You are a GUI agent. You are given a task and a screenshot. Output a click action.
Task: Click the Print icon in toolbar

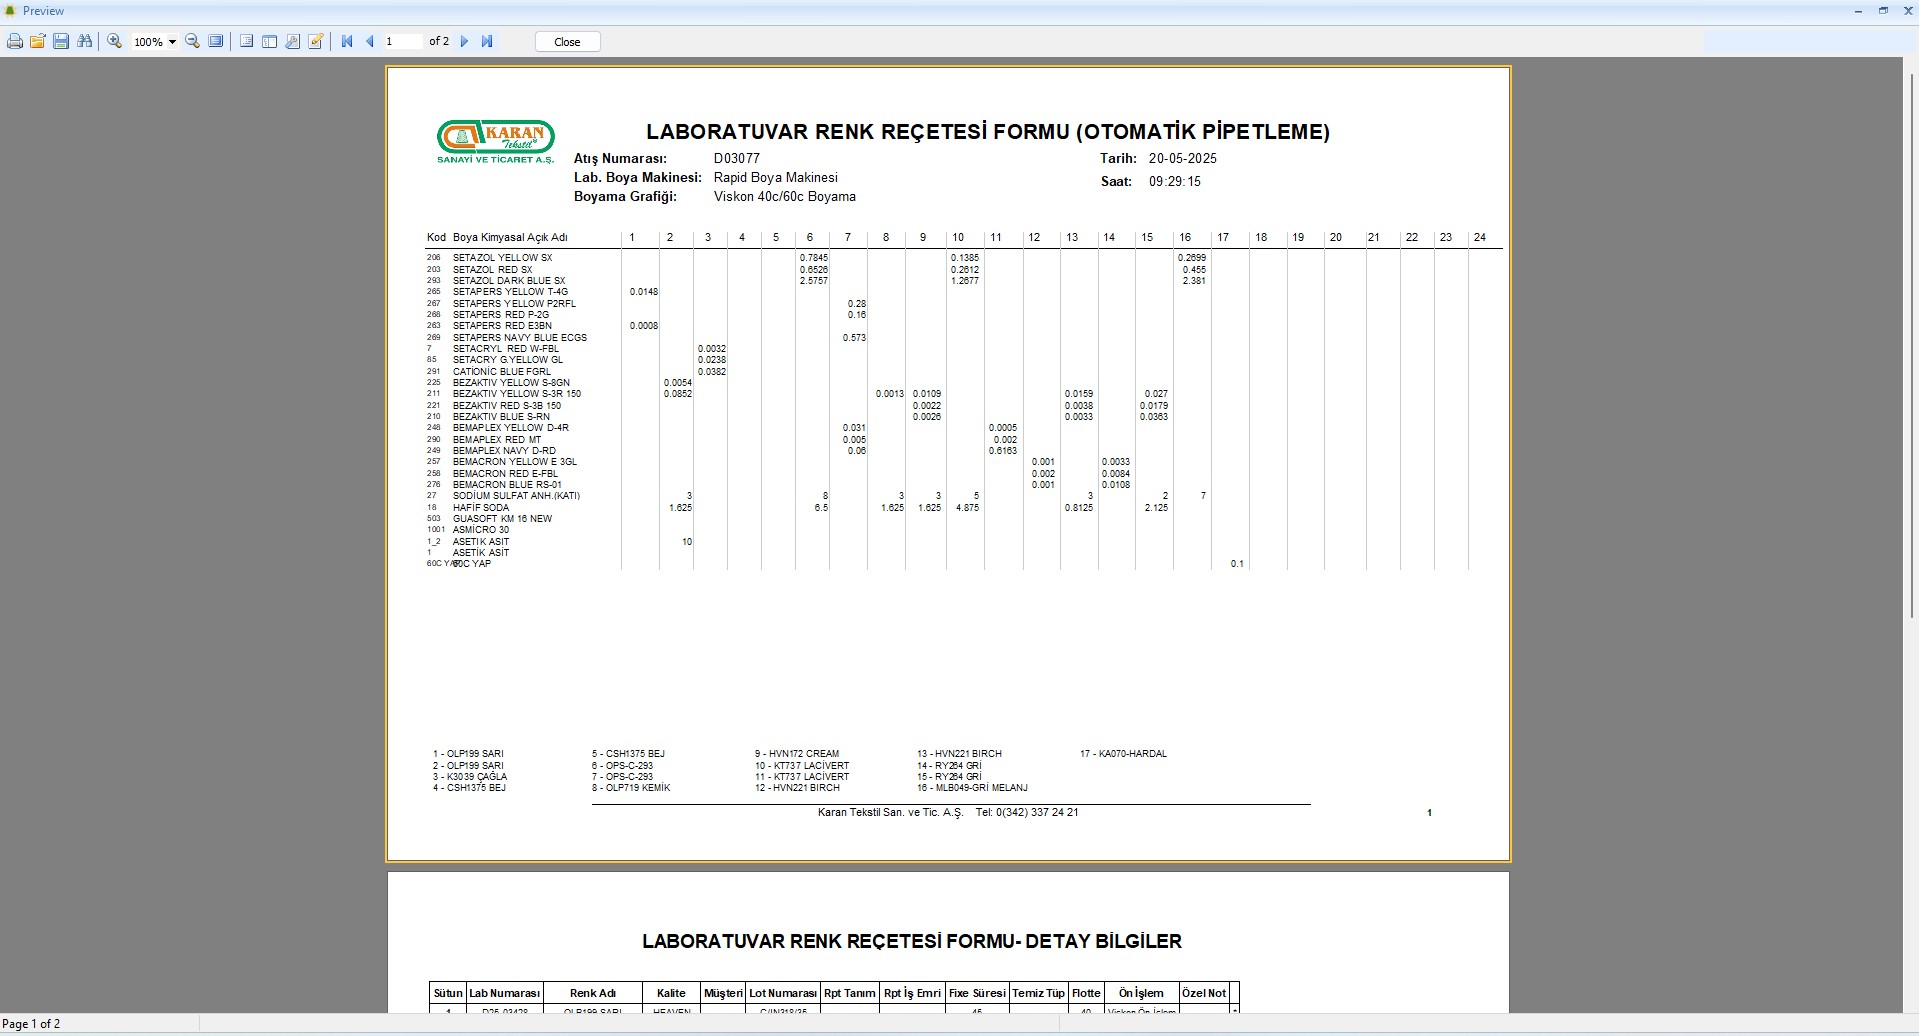15,42
